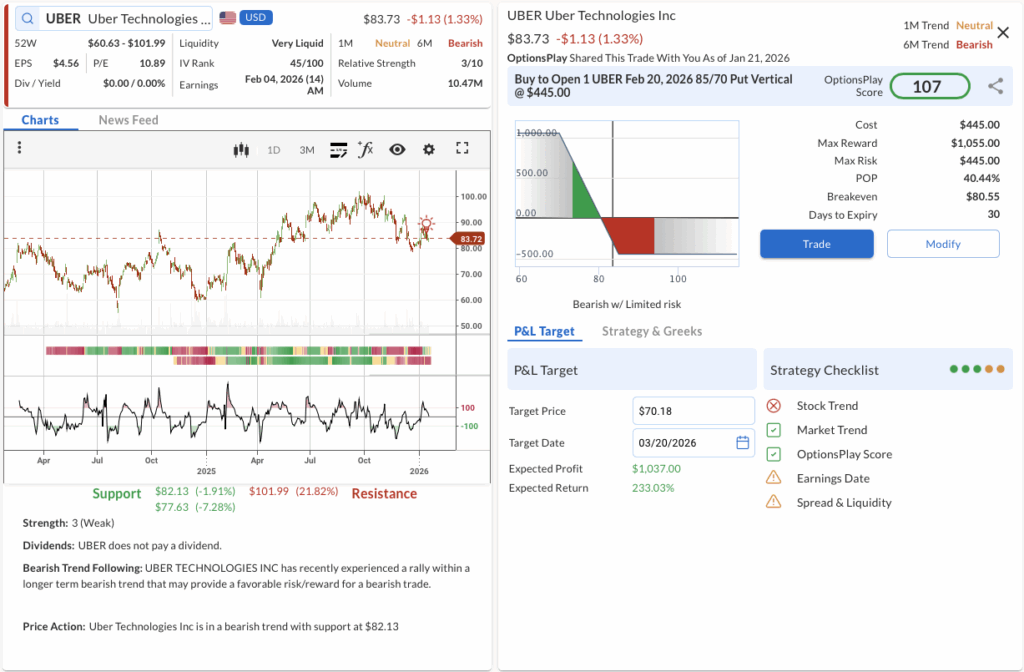
Task: Click the Target Price input field
Action: coord(693,411)
